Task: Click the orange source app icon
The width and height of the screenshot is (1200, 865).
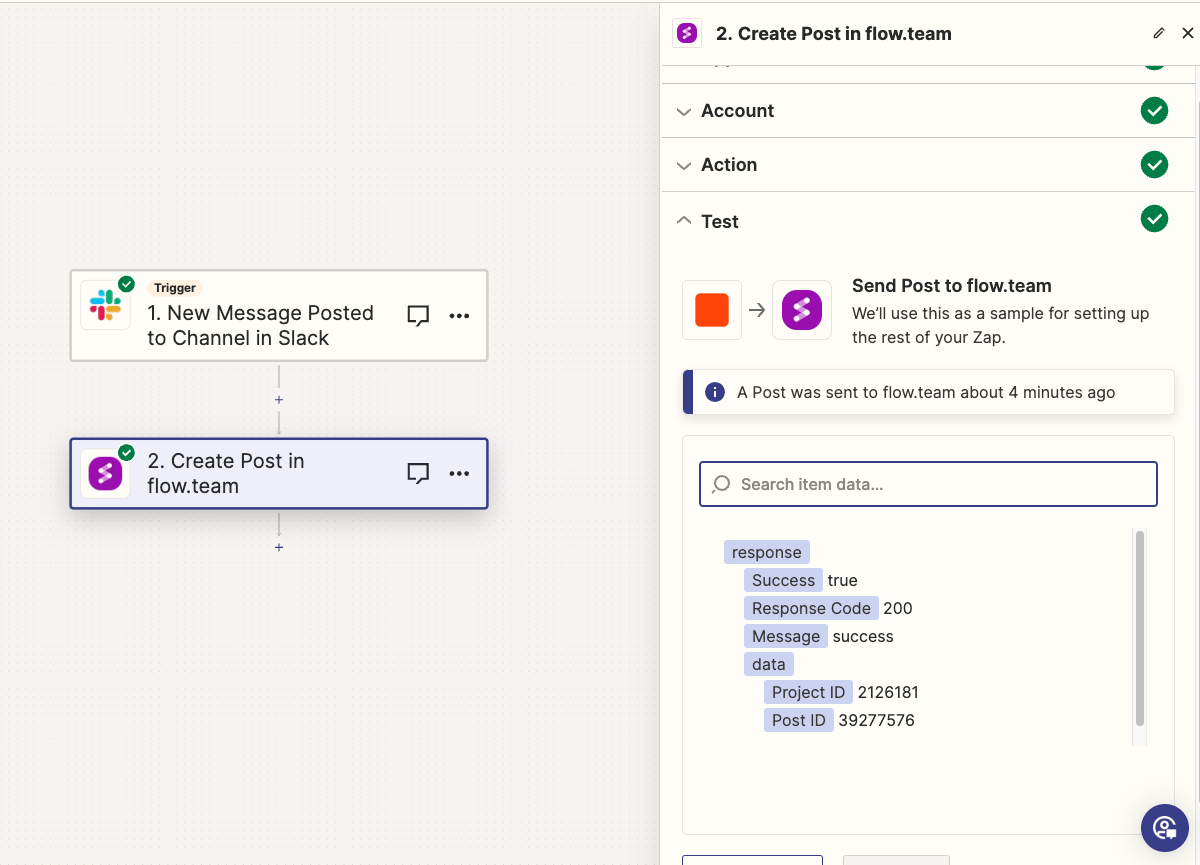Action: 712,310
